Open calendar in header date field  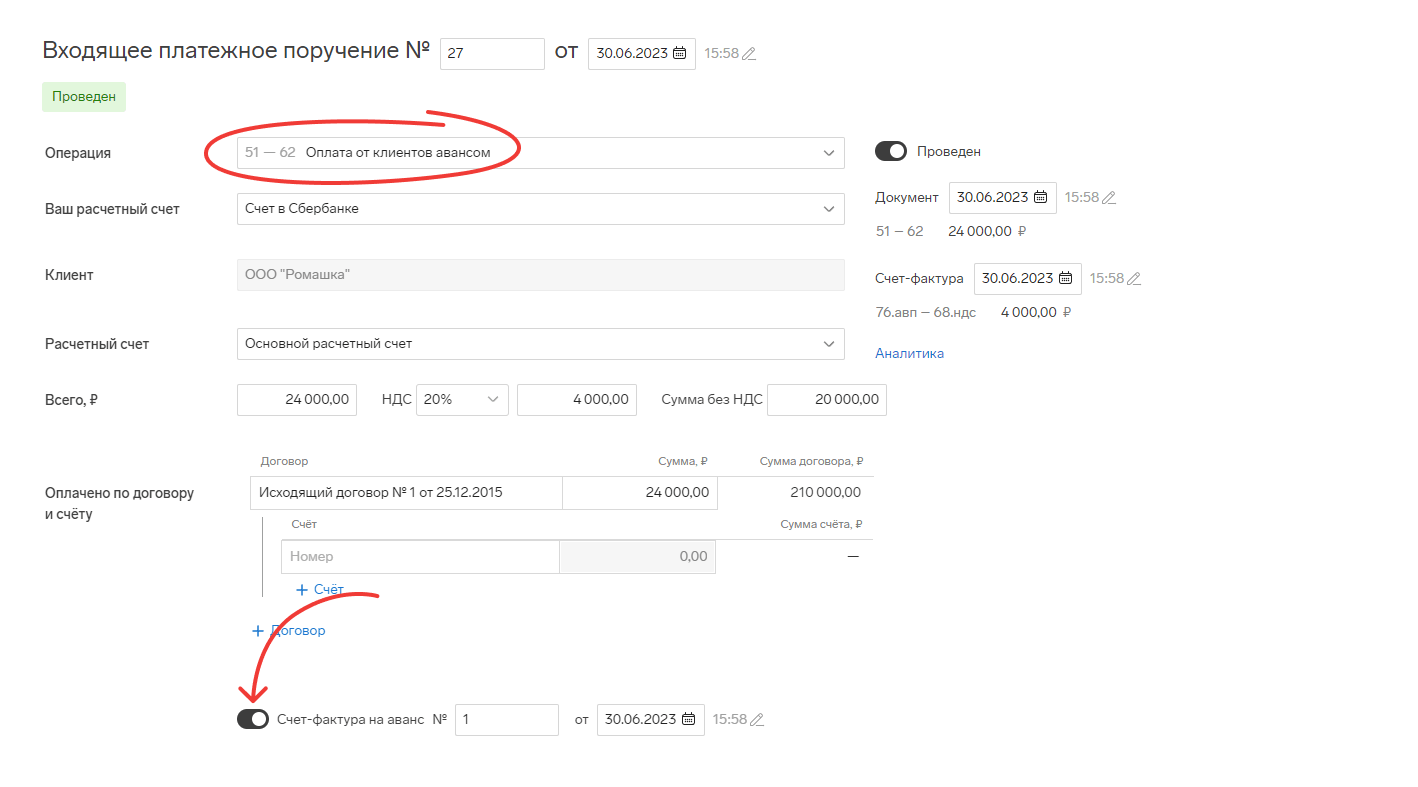[x=680, y=54]
